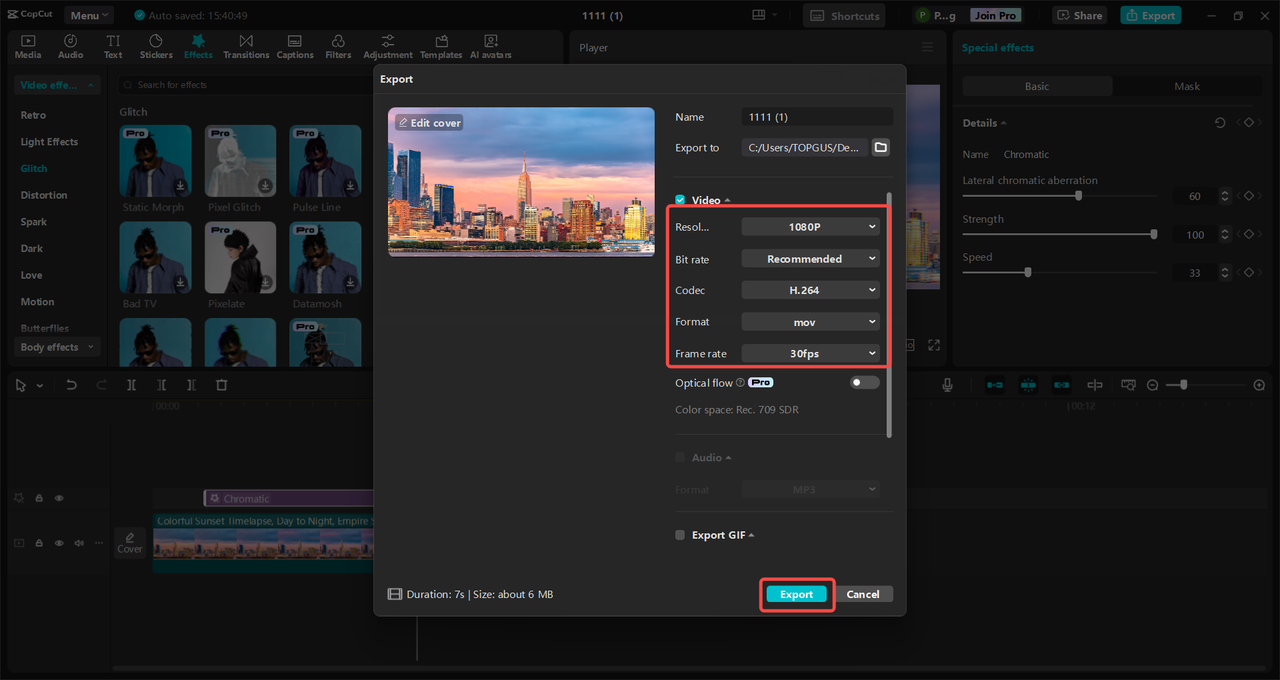The image size is (1280, 680).
Task: Click the Player fullscreen icon
Action: click(x=934, y=345)
